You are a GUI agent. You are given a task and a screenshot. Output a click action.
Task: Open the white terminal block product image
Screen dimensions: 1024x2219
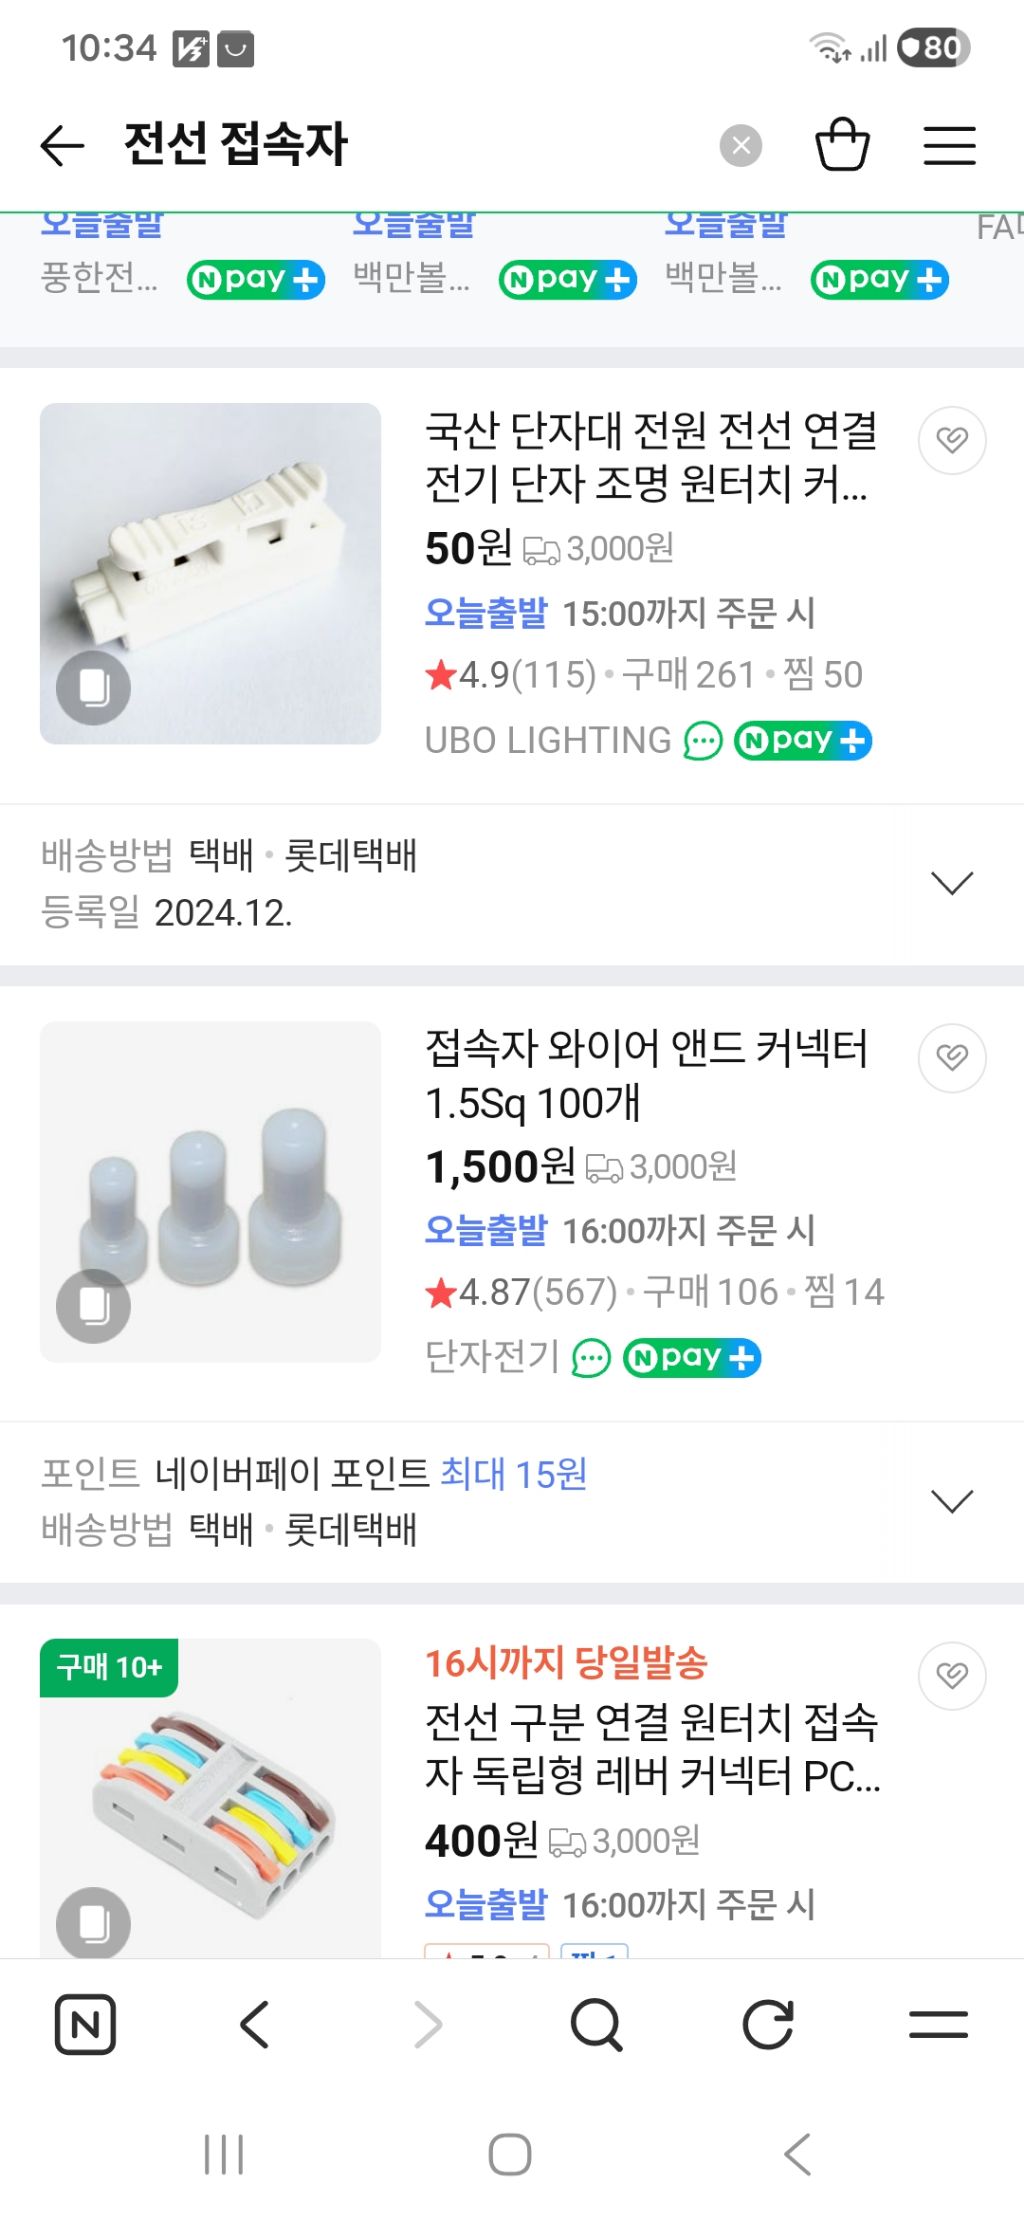click(x=210, y=573)
